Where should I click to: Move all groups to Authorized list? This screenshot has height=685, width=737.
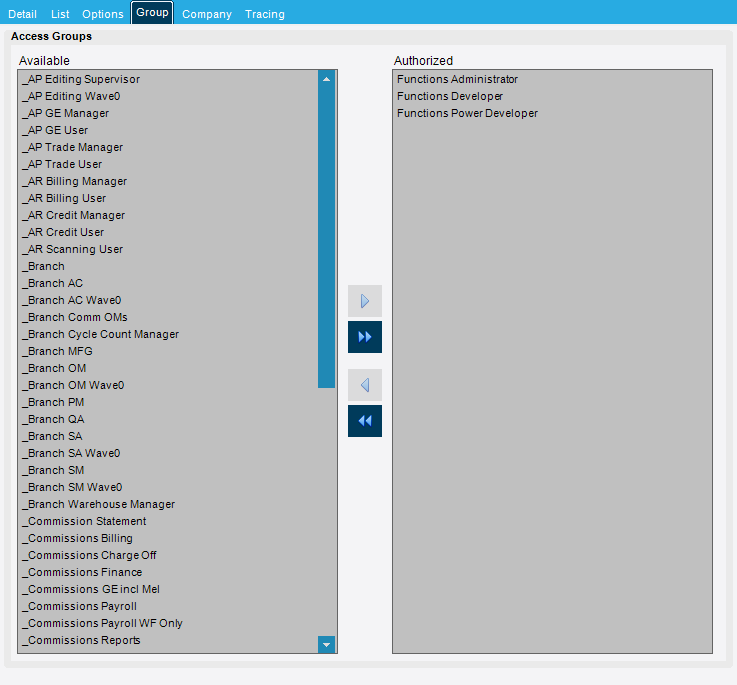tap(365, 337)
